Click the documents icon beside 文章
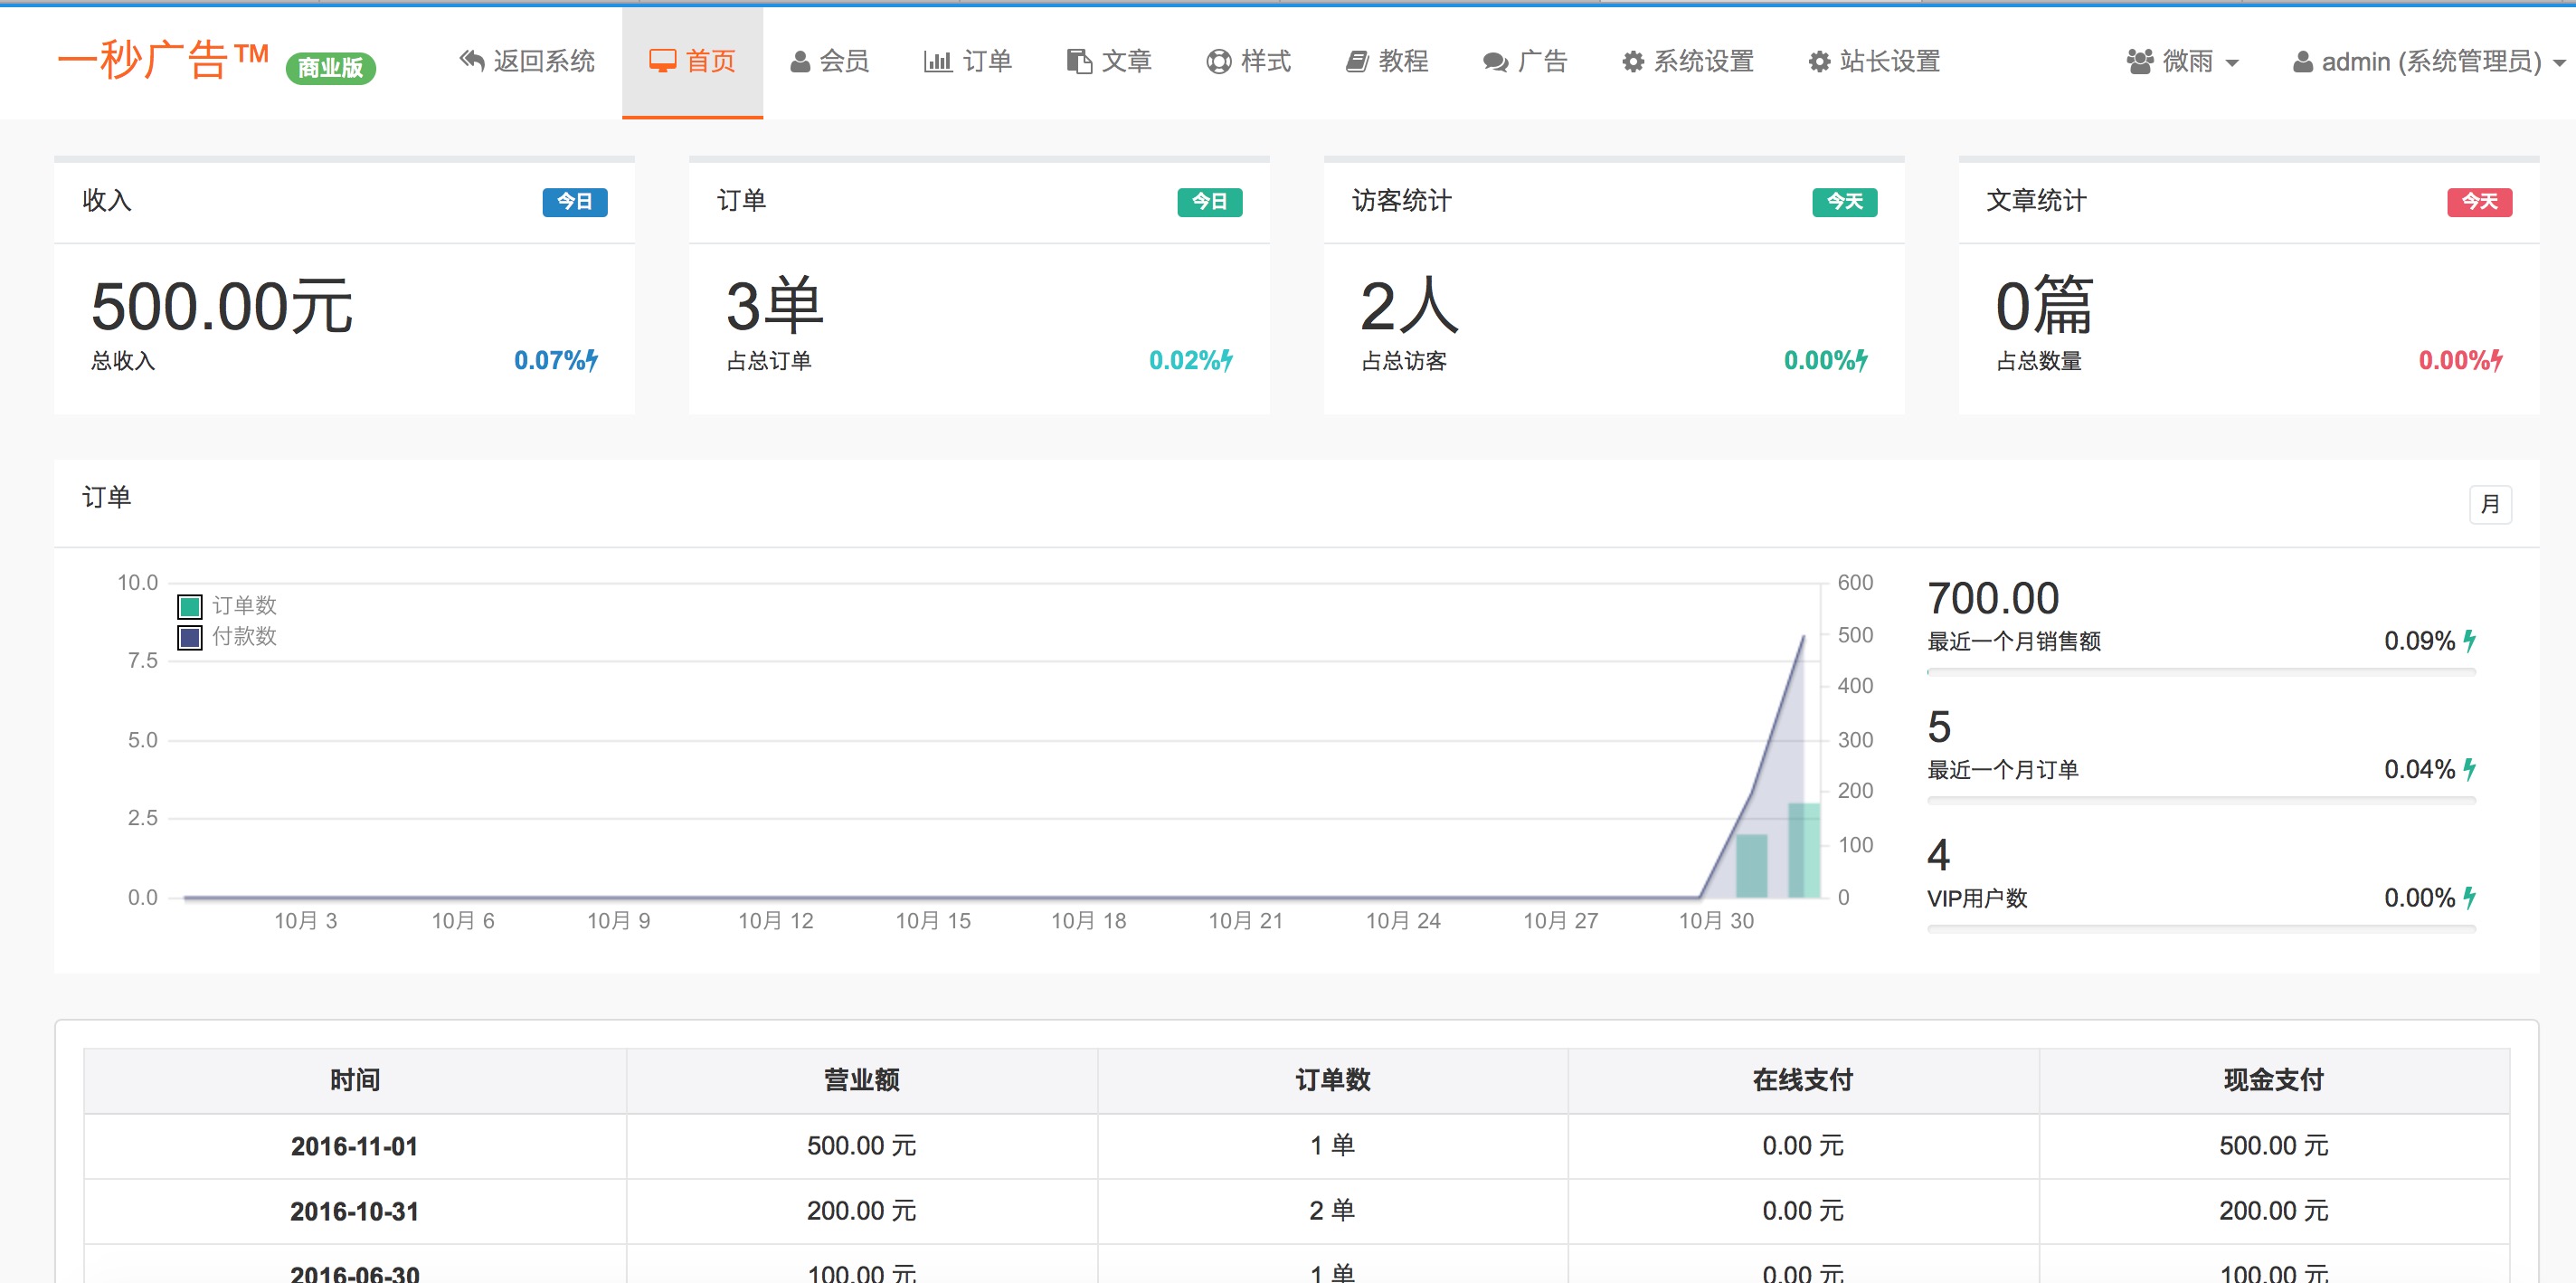The width and height of the screenshot is (2576, 1283). [1079, 61]
